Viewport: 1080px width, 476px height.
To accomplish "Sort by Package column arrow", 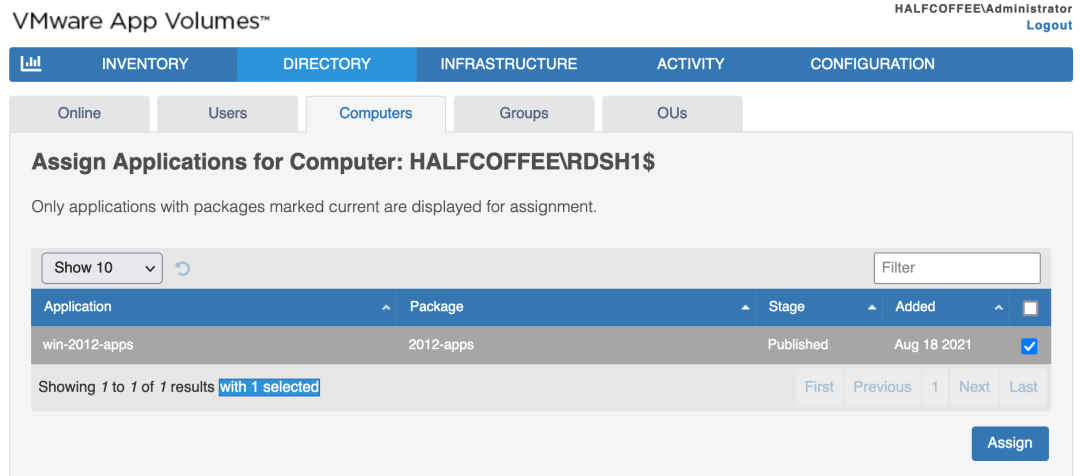I will 745,308.
